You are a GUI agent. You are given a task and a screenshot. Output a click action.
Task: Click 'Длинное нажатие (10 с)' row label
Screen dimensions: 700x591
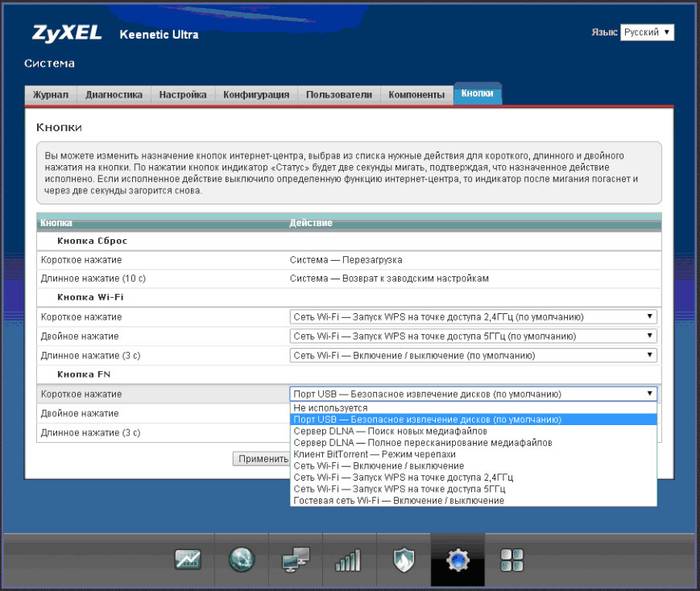coord(93,279)
